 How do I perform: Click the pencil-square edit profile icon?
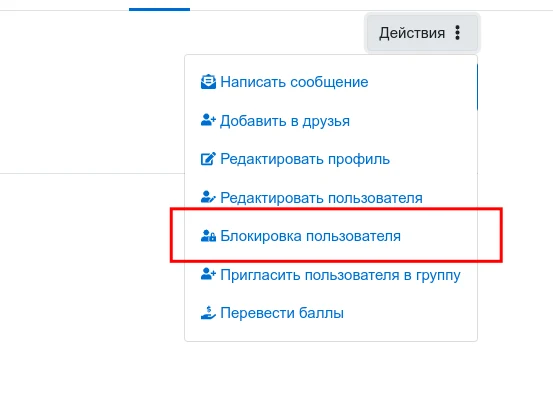(x=208, y=159)
